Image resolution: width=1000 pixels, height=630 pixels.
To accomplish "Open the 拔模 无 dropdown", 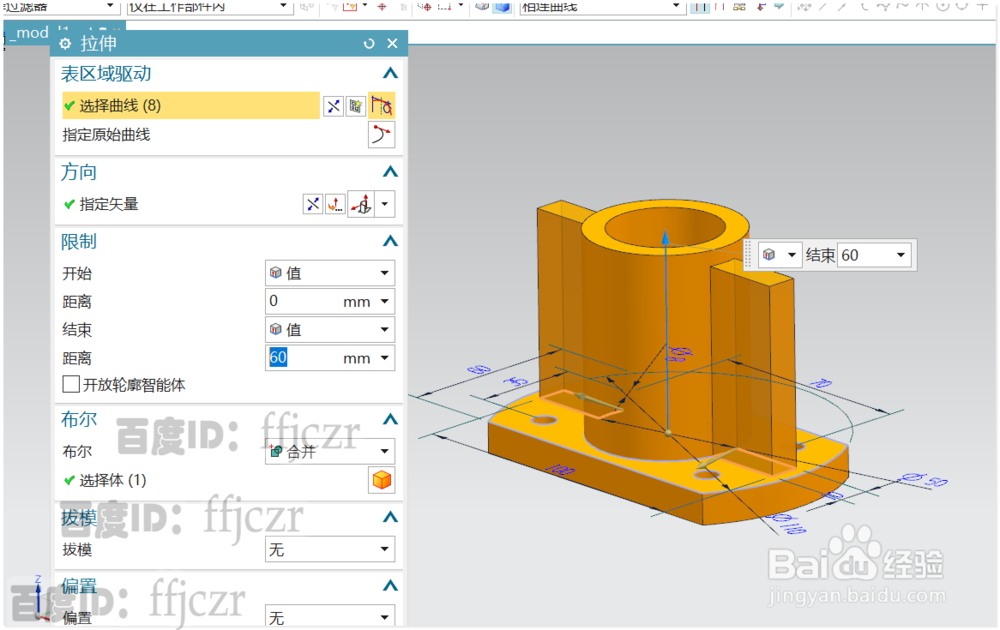I will [x=330, y=549].
